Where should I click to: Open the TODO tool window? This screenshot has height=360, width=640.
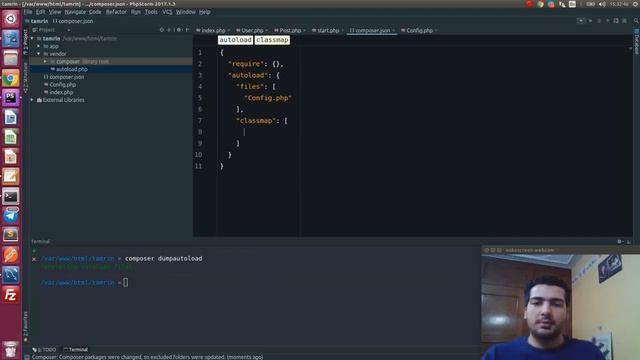click(x=44, y=350)
